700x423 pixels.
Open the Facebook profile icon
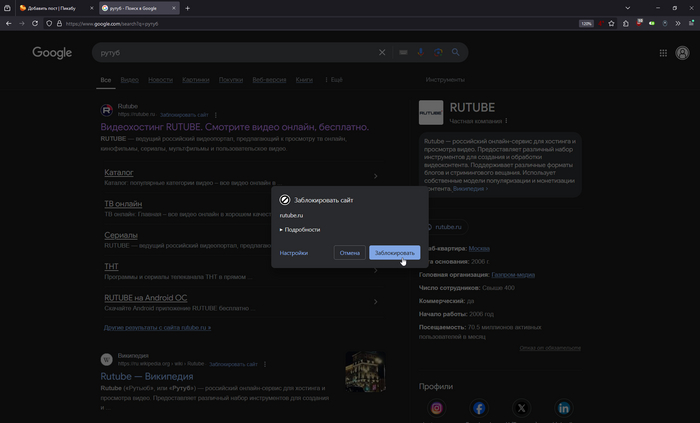479,408
